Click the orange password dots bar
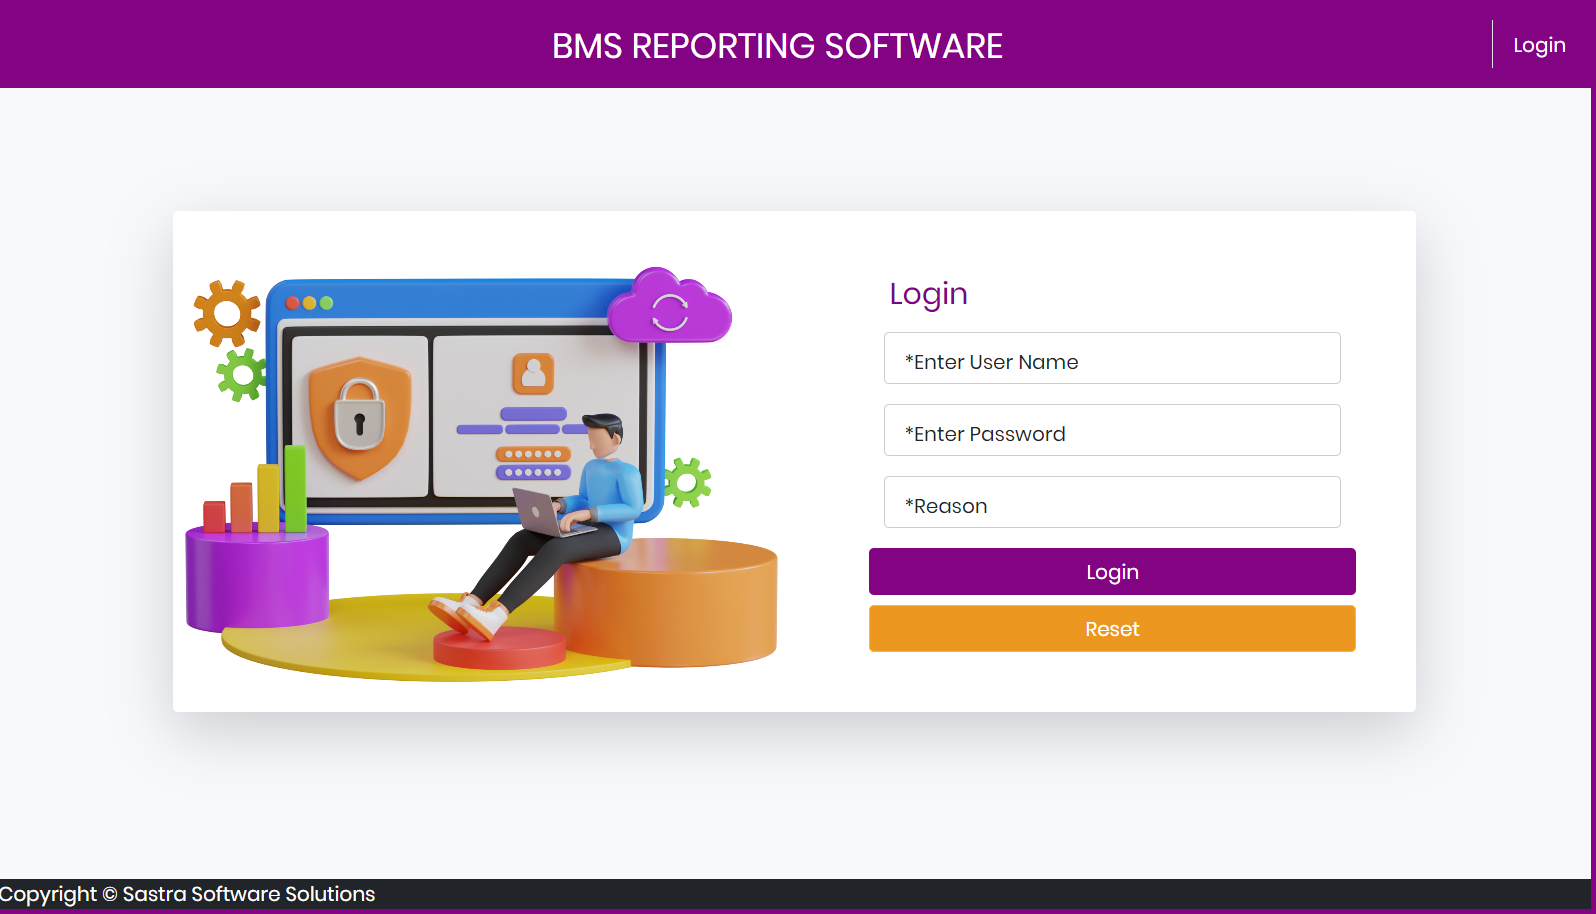This screenshot has height=914, width=1596. (533, 454)
